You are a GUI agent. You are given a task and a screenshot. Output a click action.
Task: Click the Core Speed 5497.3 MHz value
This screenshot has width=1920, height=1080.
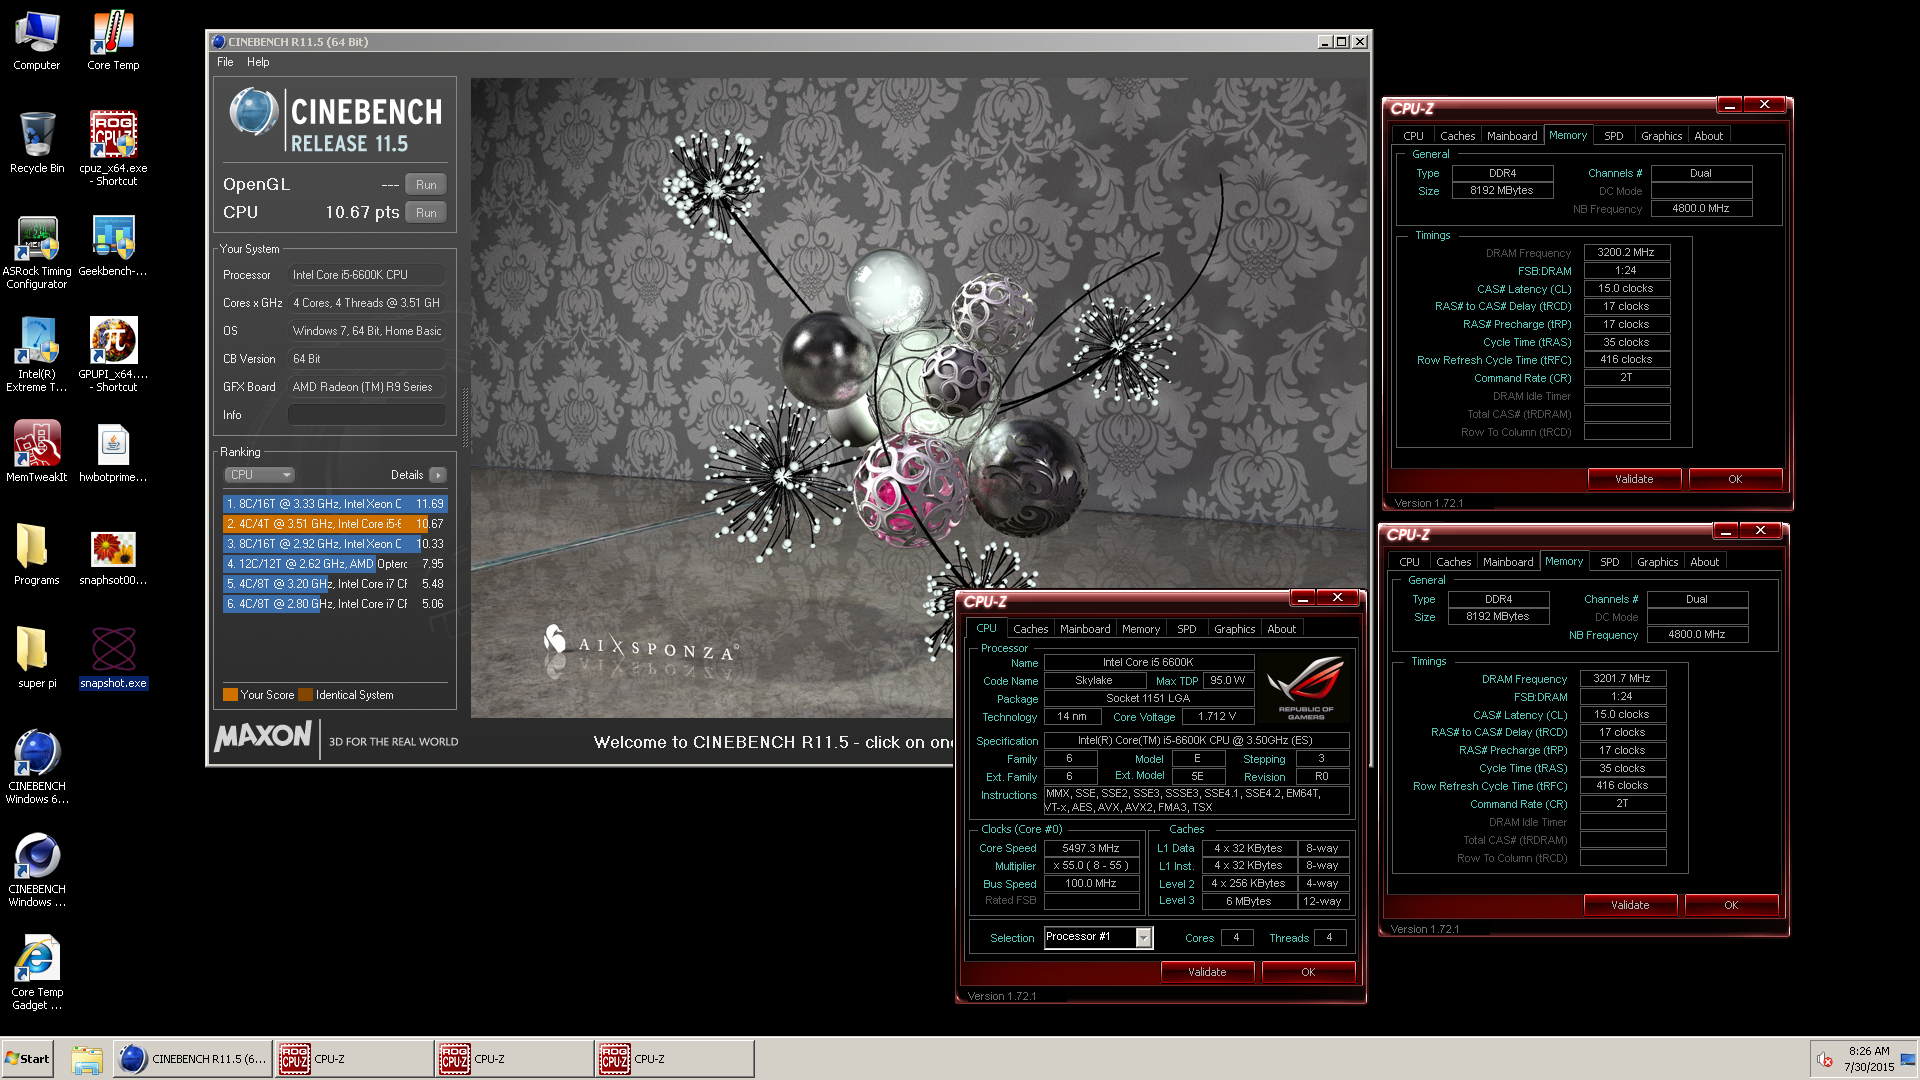[1091, 848]
